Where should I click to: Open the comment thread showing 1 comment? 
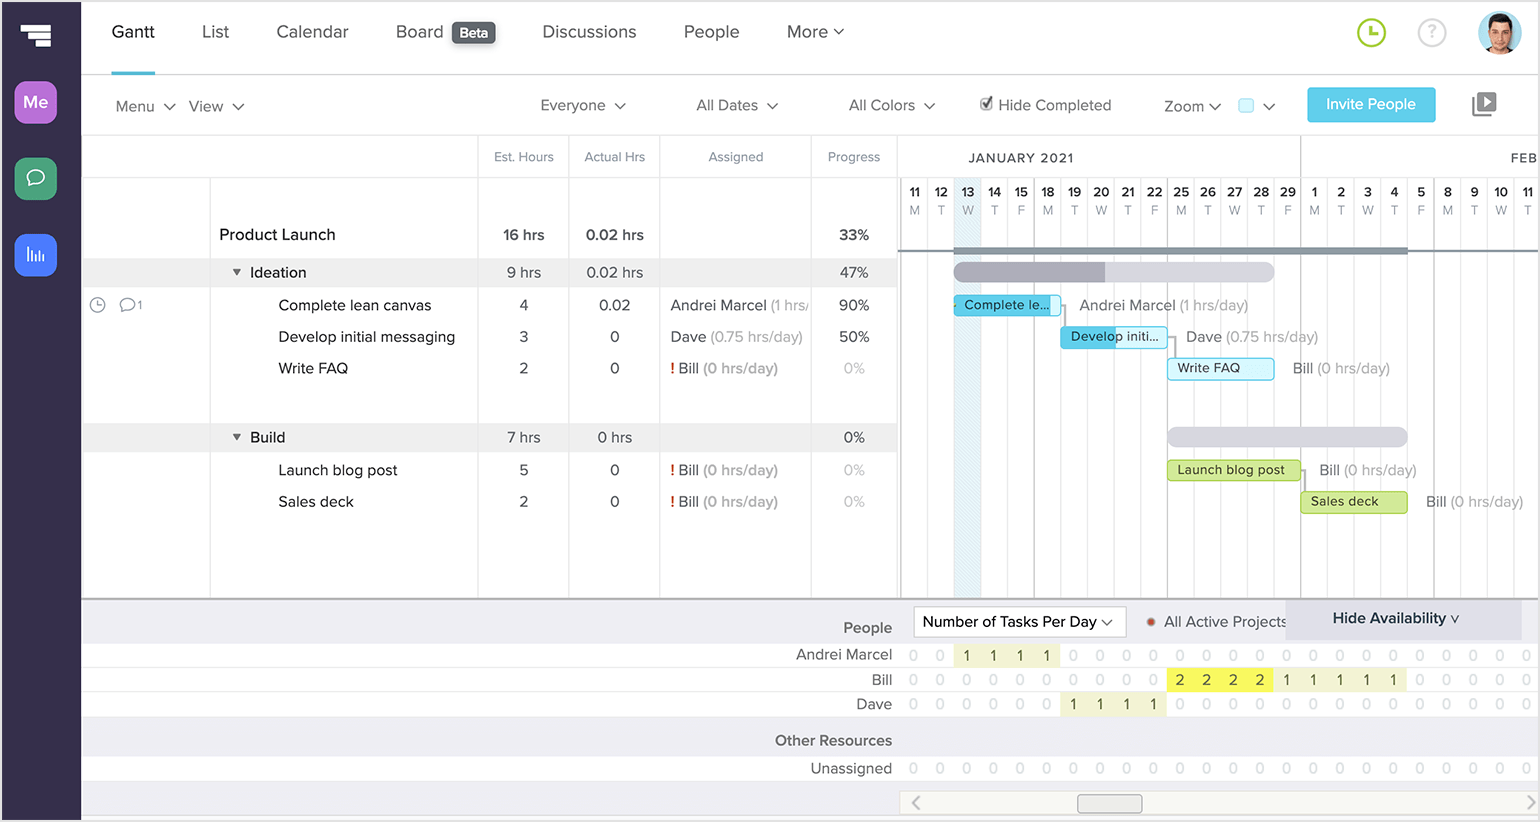pos(128,305)
